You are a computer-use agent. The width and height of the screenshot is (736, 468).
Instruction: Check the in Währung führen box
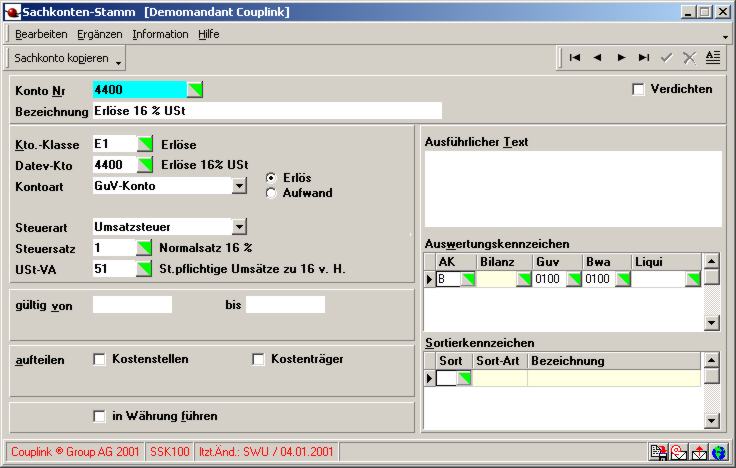tap(99, 416)
